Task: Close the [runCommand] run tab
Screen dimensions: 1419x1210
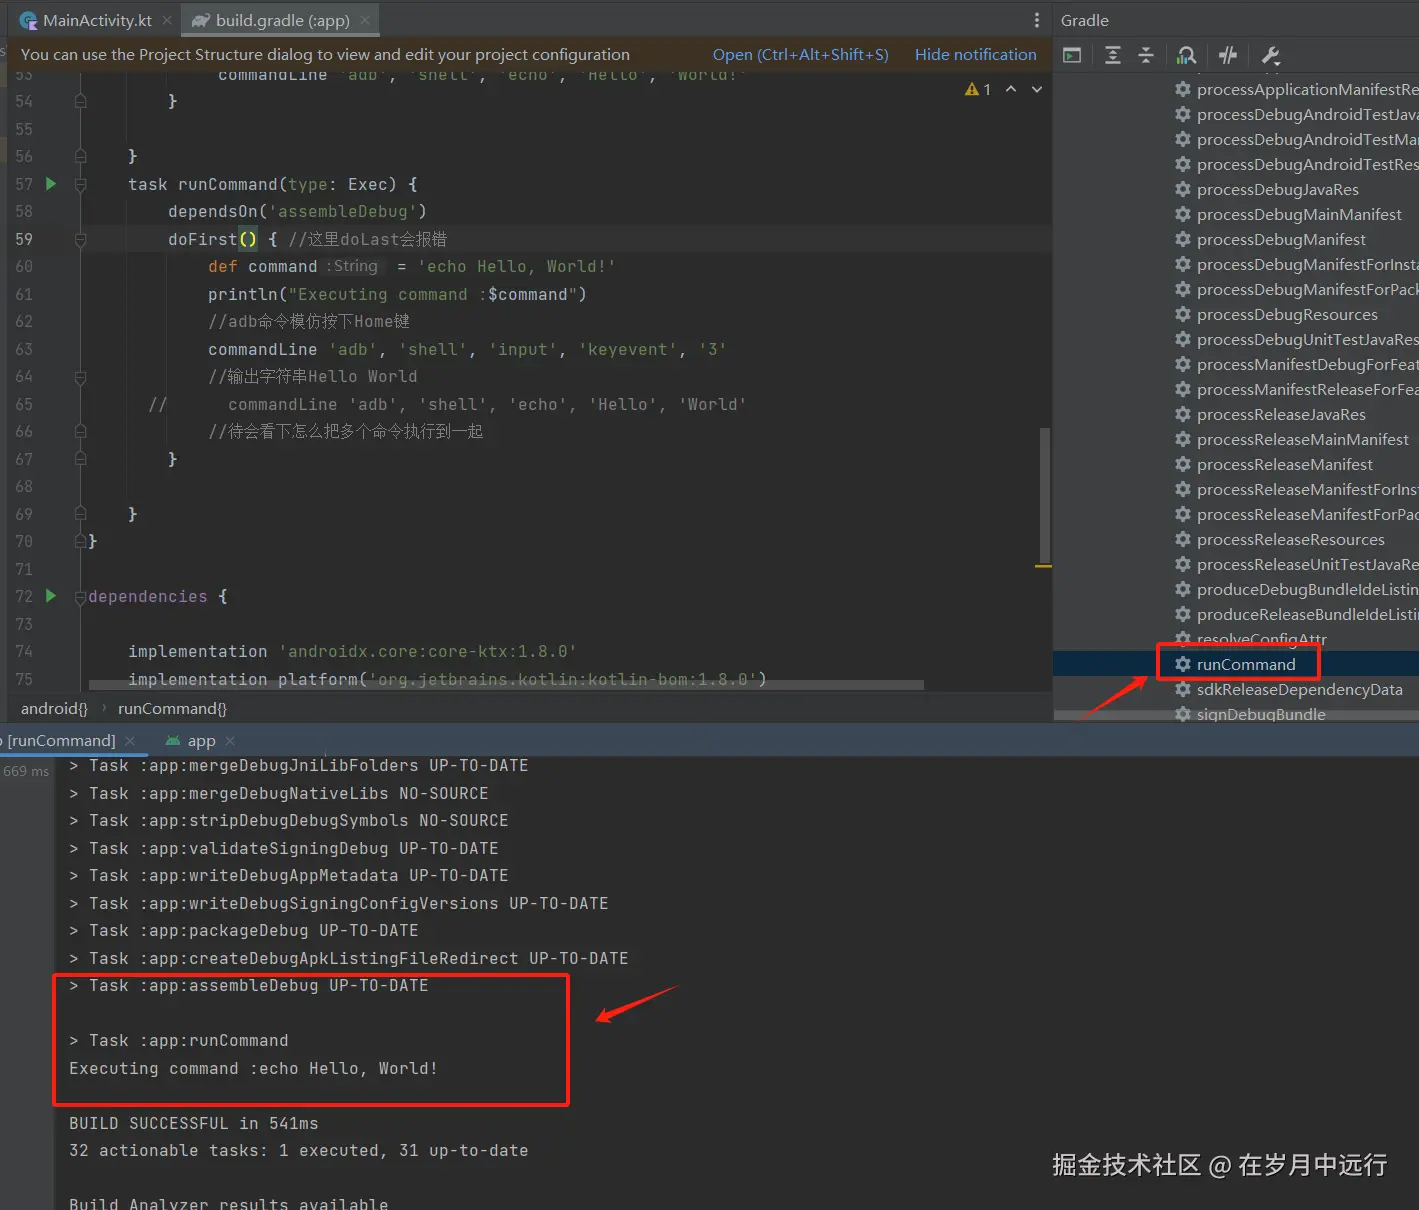Action: pos(130,741)
